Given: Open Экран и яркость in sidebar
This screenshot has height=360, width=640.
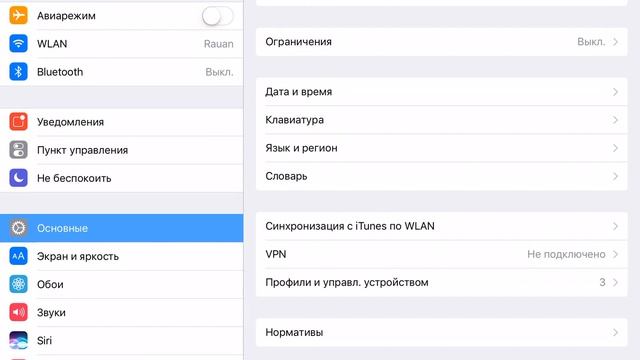Looking at the screenshot, I should tap(122, 256).
